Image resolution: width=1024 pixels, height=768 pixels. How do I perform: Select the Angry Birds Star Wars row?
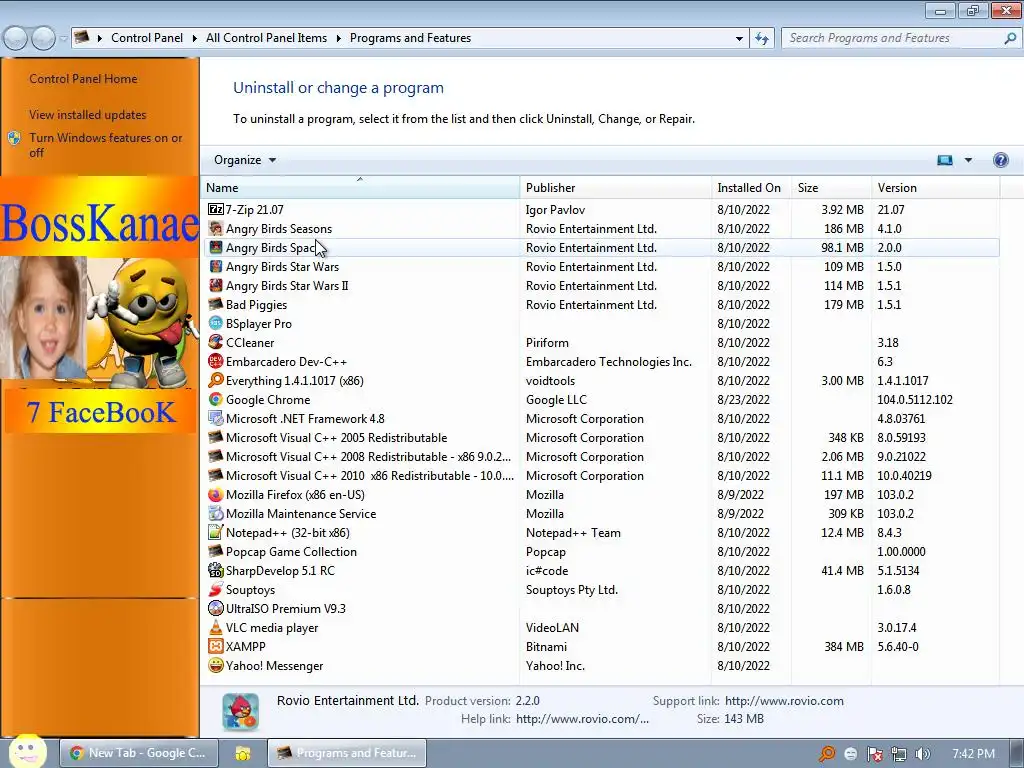click(x=601, y=266)
